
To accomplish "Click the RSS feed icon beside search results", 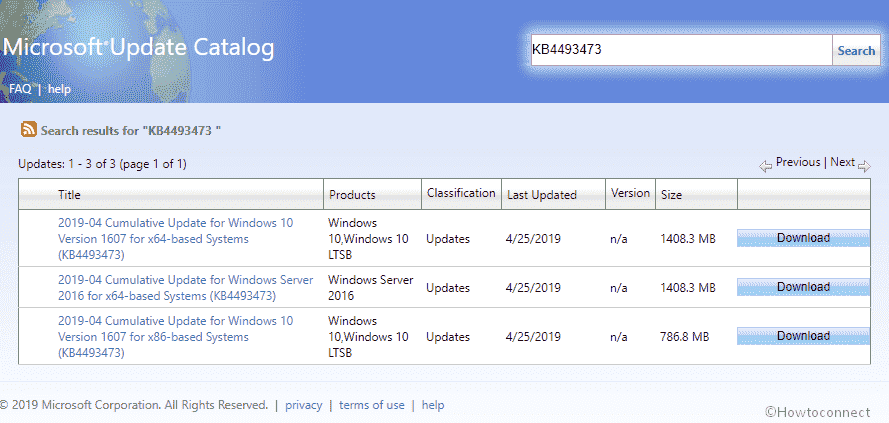I will click(29, 130).
